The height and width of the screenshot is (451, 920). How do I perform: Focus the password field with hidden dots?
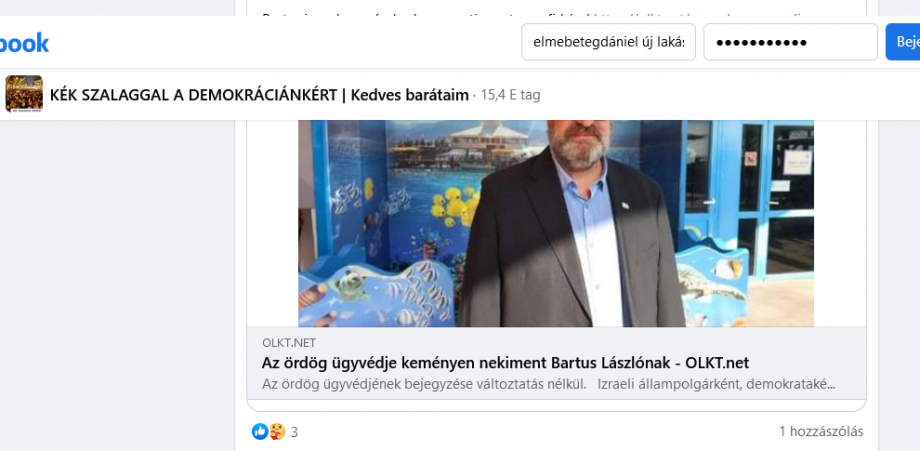(790, 42)
